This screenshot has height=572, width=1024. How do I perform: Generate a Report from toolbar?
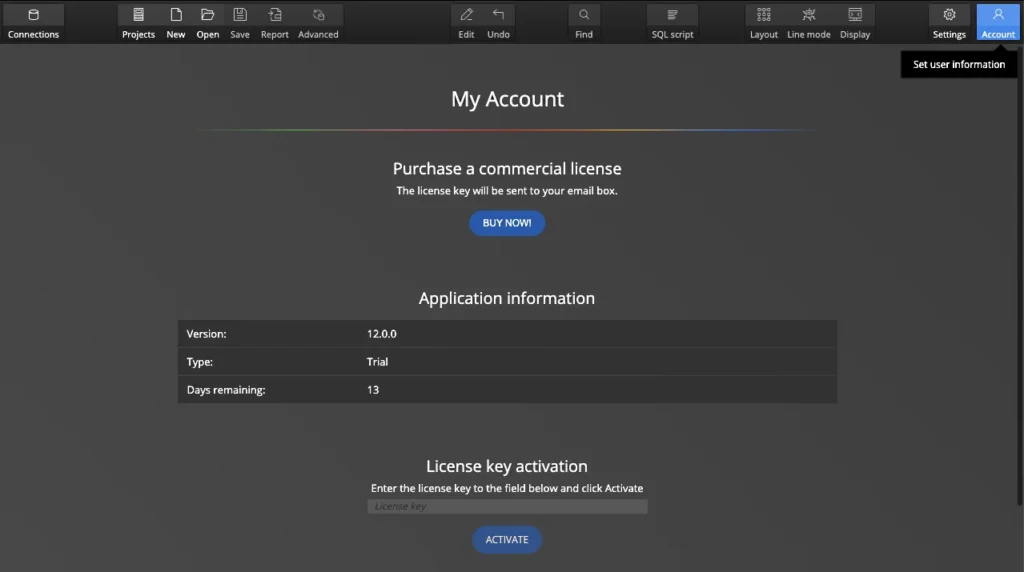(x=275, y=21)
